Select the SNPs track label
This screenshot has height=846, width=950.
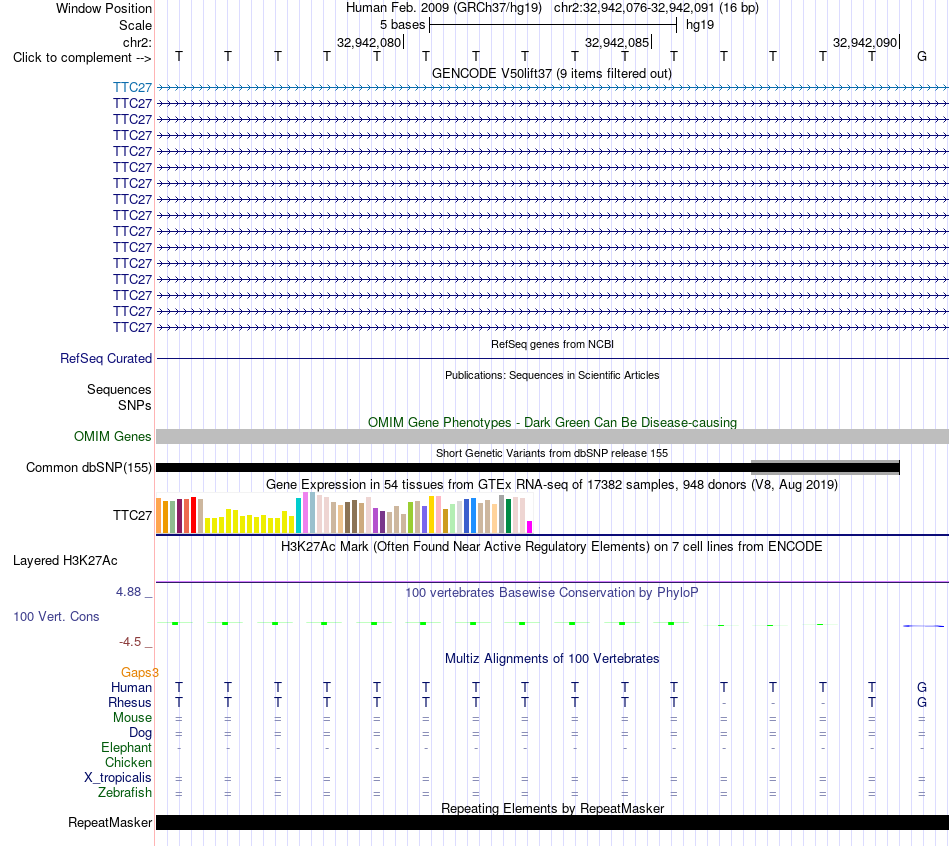click(135, 405)
